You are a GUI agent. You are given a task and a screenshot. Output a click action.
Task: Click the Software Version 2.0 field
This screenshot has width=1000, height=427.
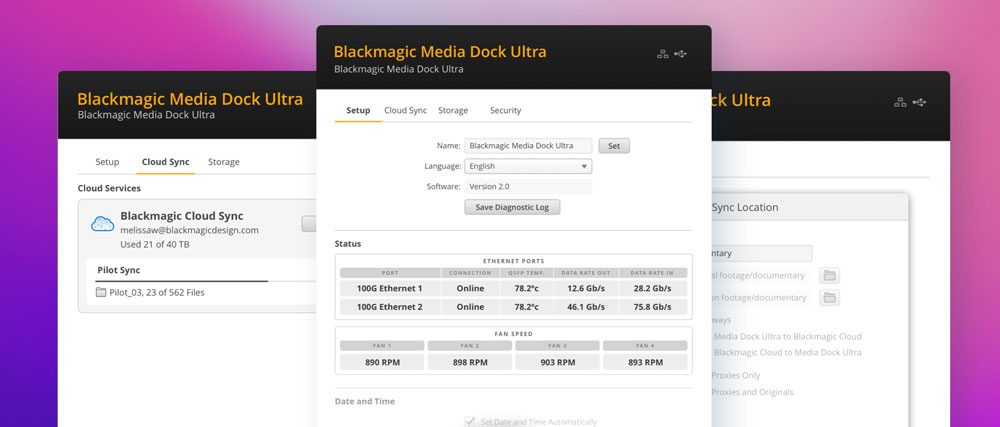[x=528, y=187]
